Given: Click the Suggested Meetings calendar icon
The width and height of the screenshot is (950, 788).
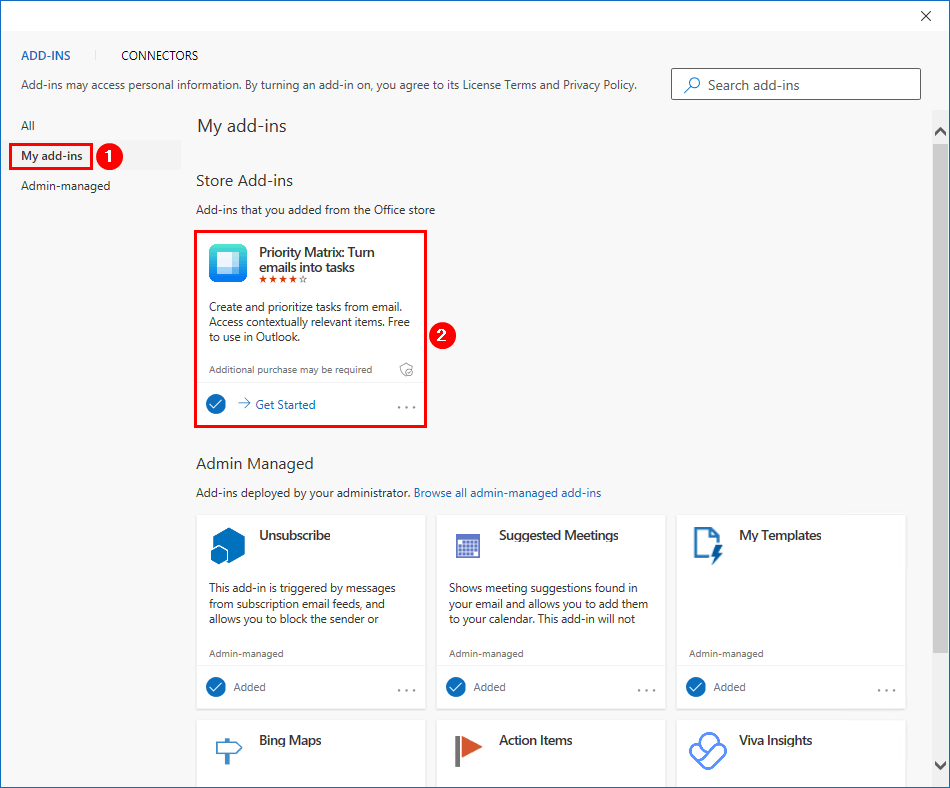Looking at the screenshot, I should click(468, 546).
